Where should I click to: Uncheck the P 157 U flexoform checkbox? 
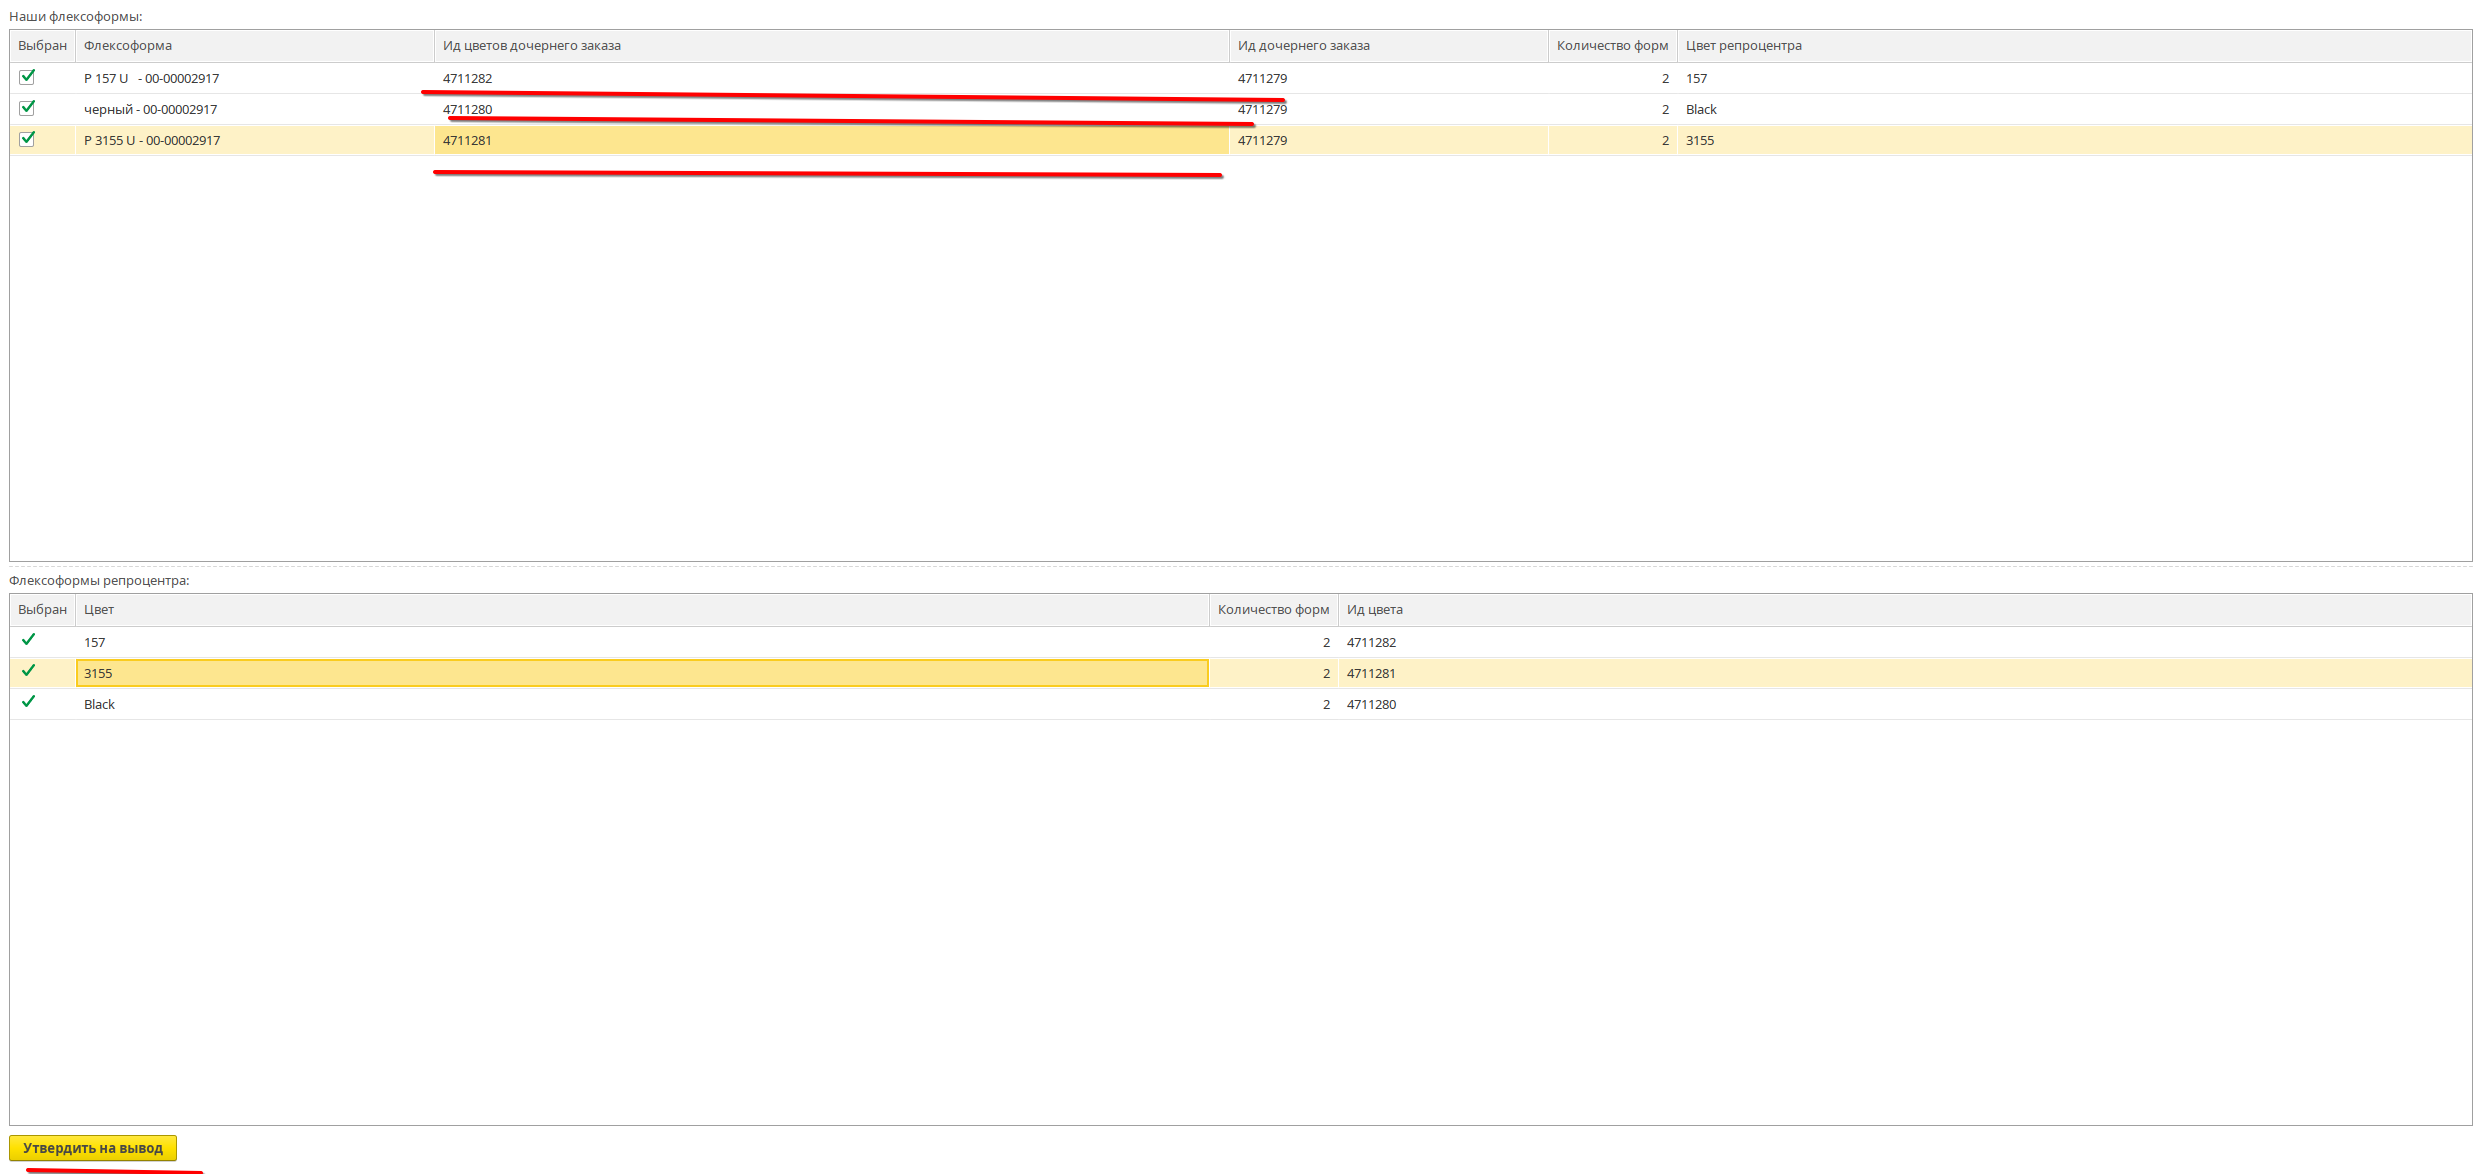(27, 77)
